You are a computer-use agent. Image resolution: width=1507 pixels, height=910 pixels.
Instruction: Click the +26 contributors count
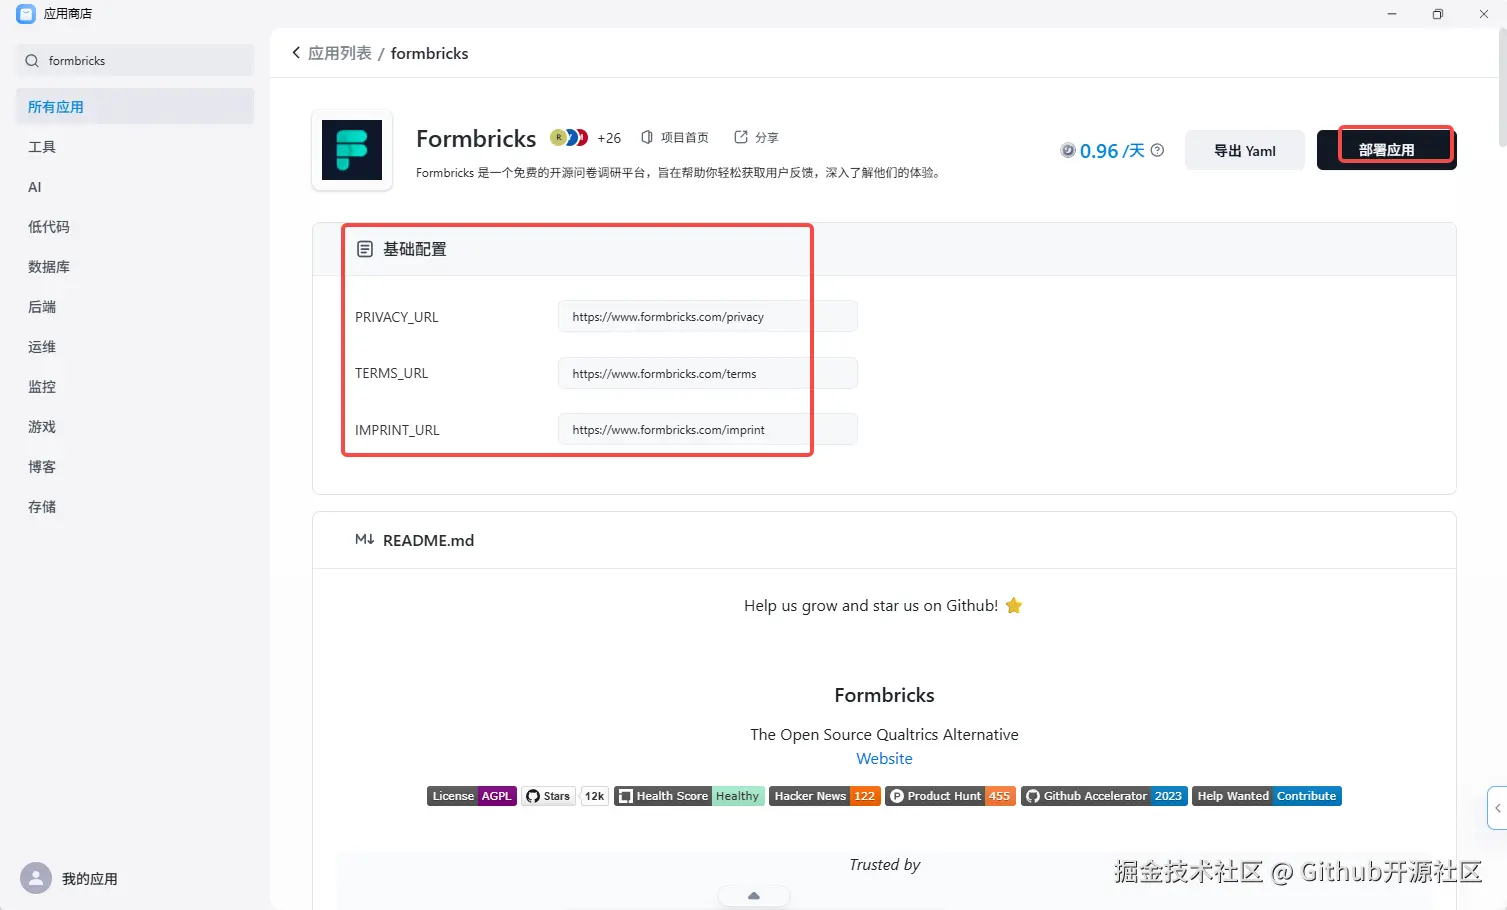pos(609,138)
